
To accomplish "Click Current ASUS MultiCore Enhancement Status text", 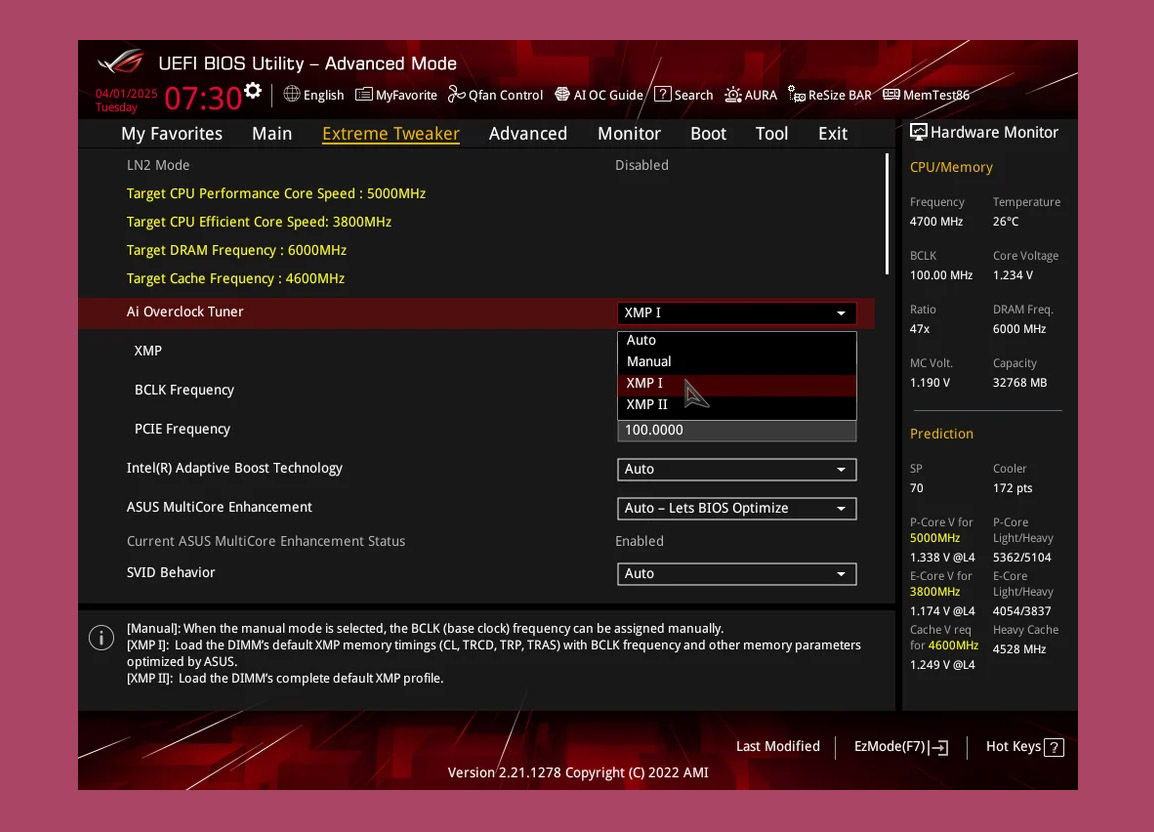I will [266, 541].
